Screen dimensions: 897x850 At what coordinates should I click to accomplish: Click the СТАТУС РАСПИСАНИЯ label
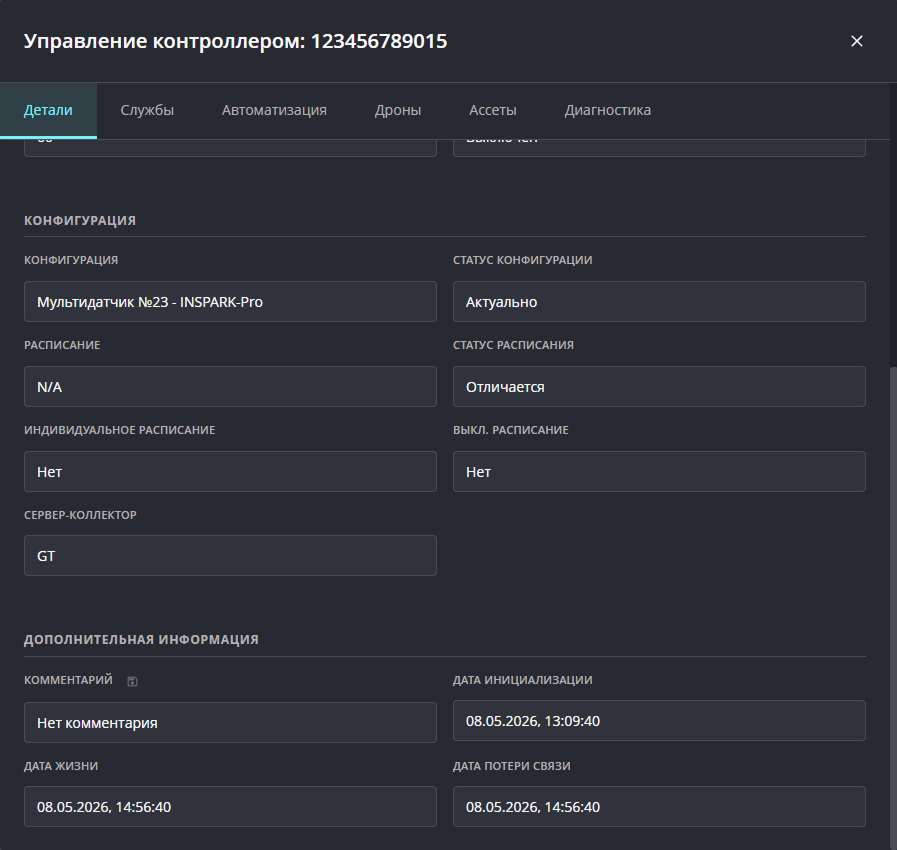(x=513, y=345)
